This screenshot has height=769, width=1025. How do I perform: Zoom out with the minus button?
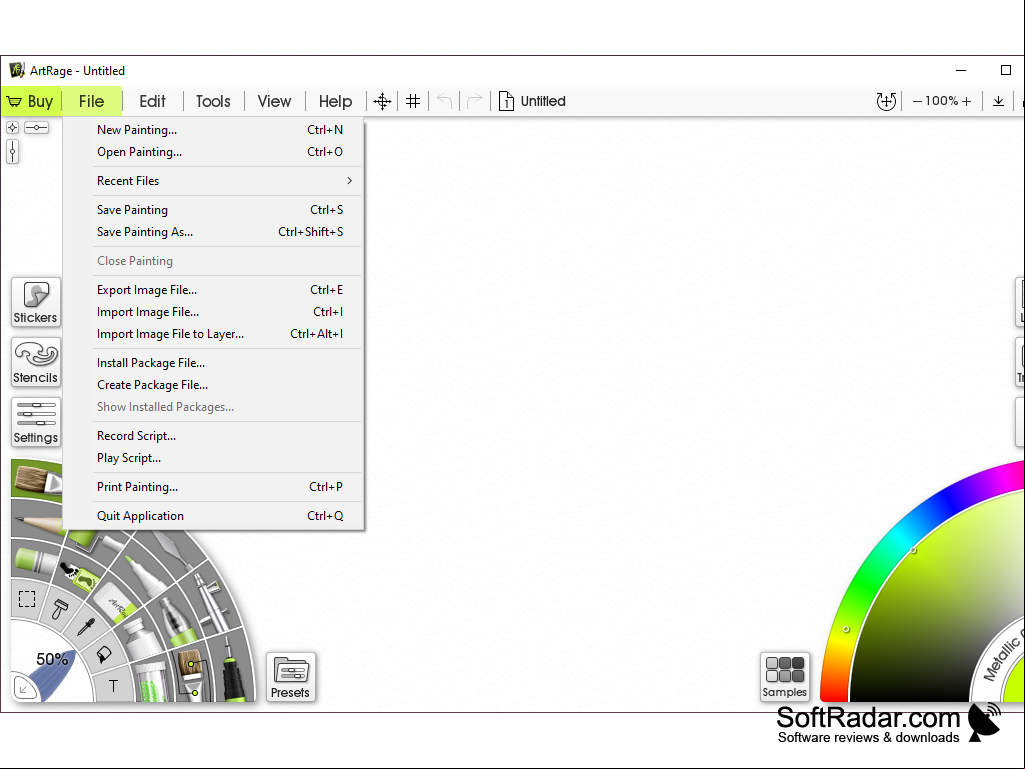(917, 101)
